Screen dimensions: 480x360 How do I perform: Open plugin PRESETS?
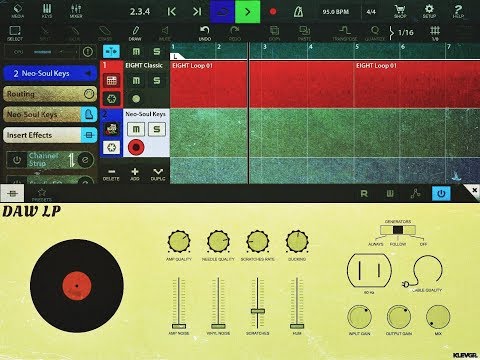pyautogui.click(x=42, y=194)
